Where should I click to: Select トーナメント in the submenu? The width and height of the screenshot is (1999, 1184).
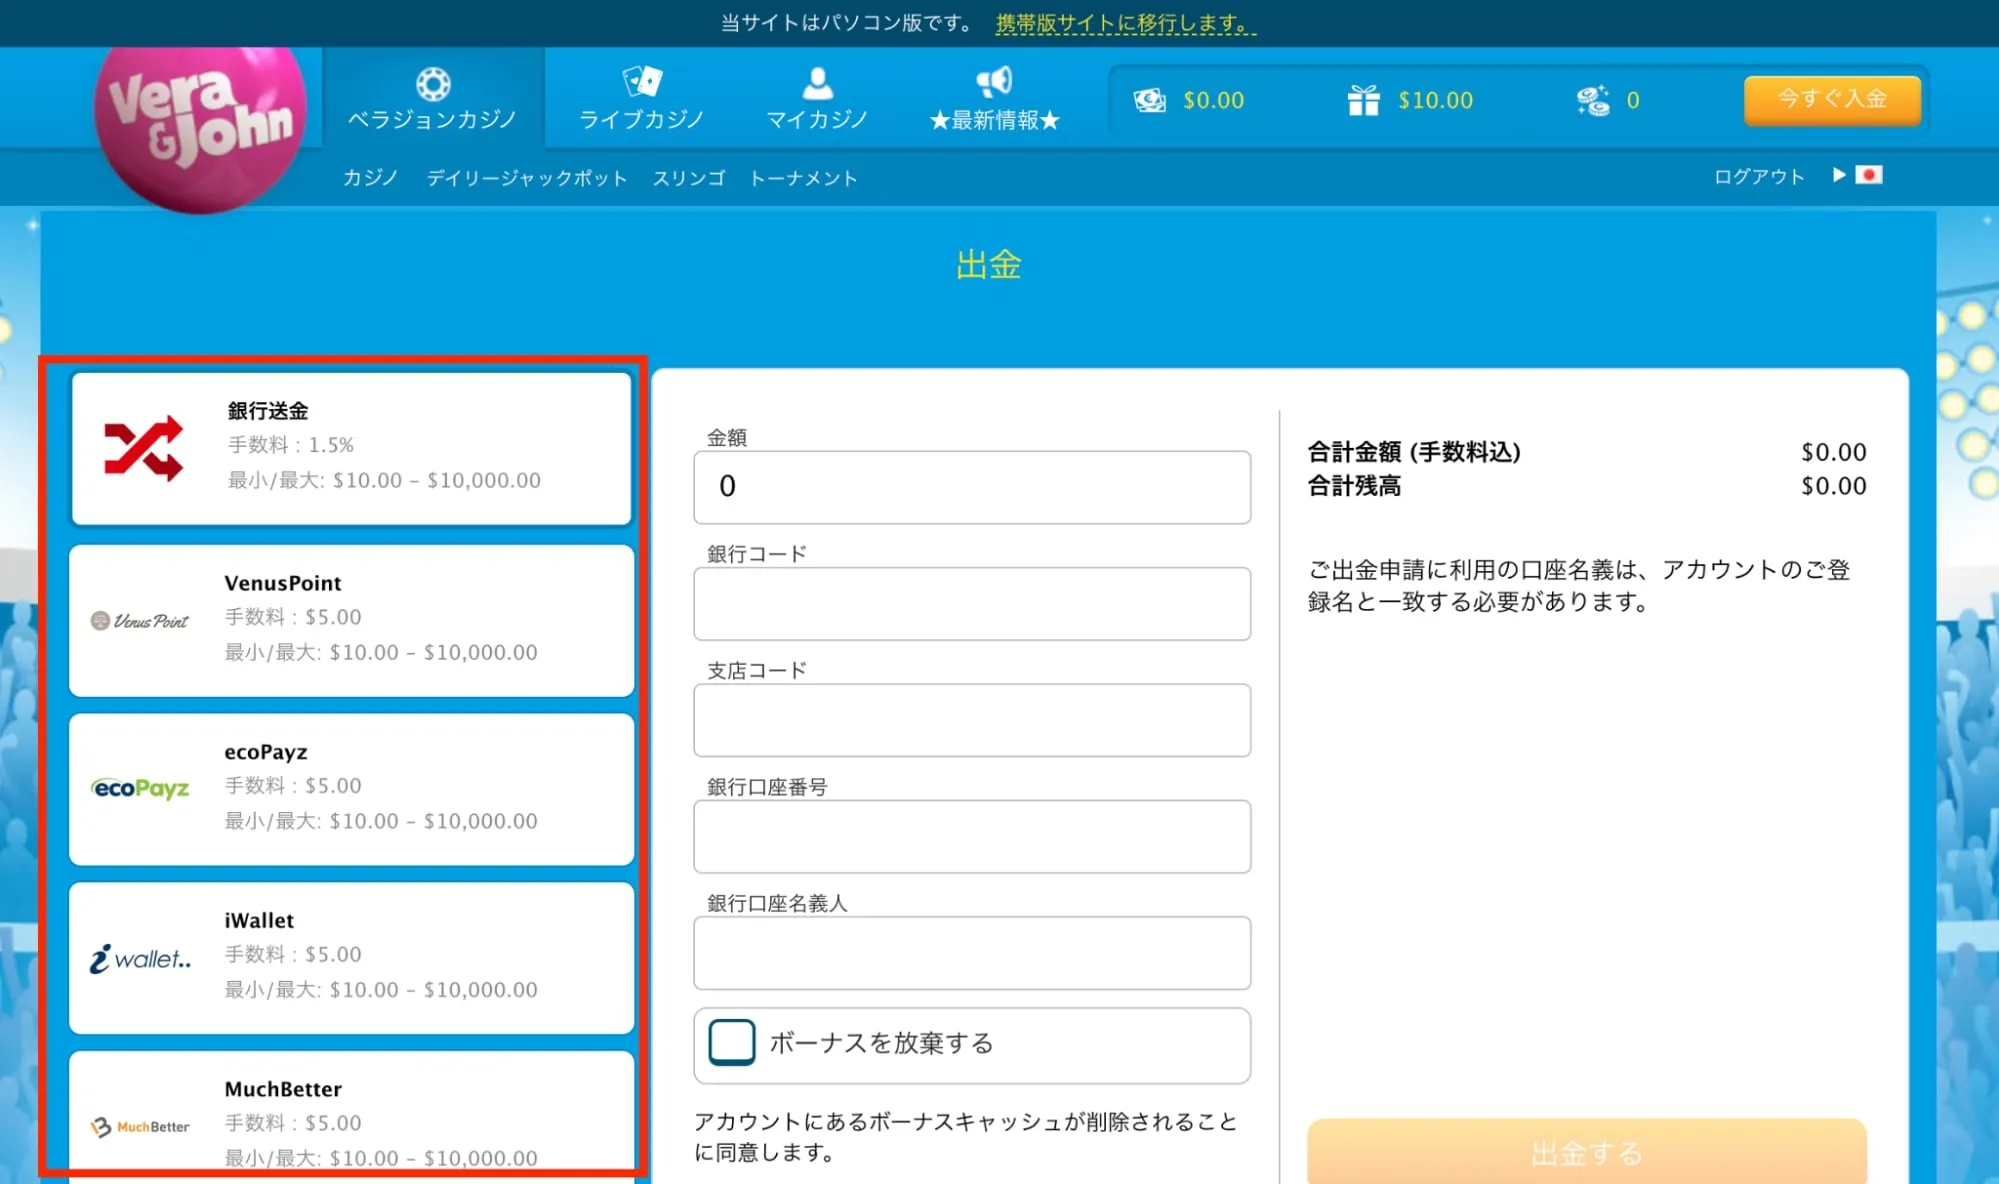[804, 178]
